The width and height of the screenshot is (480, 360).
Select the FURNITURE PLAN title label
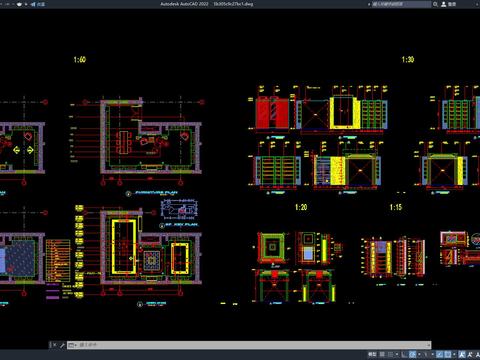pos(156,193)
